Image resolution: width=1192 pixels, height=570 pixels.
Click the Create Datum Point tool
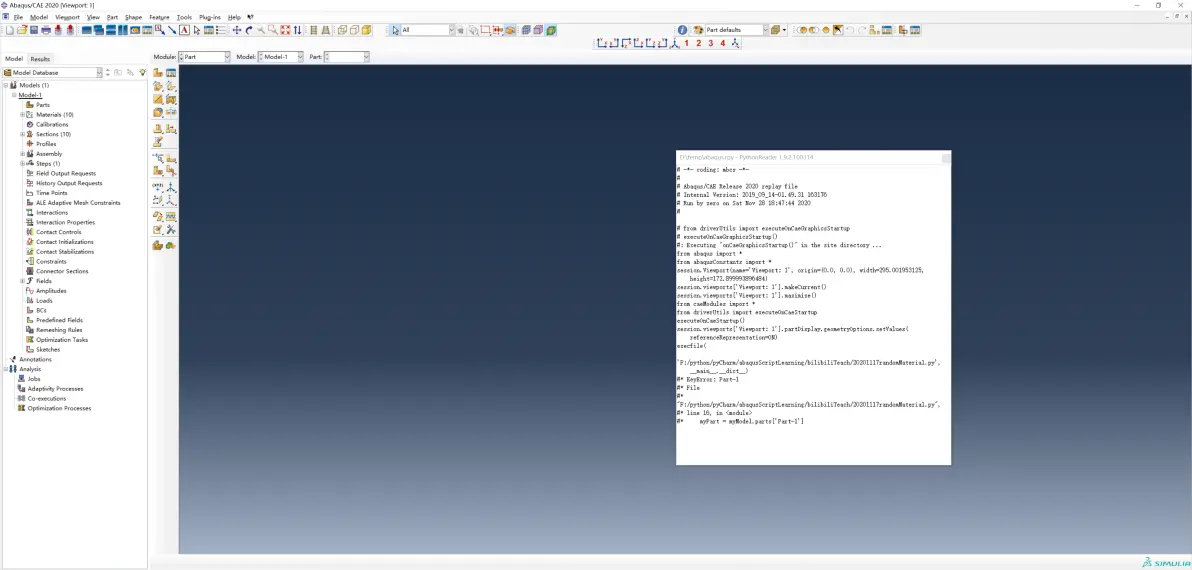tap(157, 186)
